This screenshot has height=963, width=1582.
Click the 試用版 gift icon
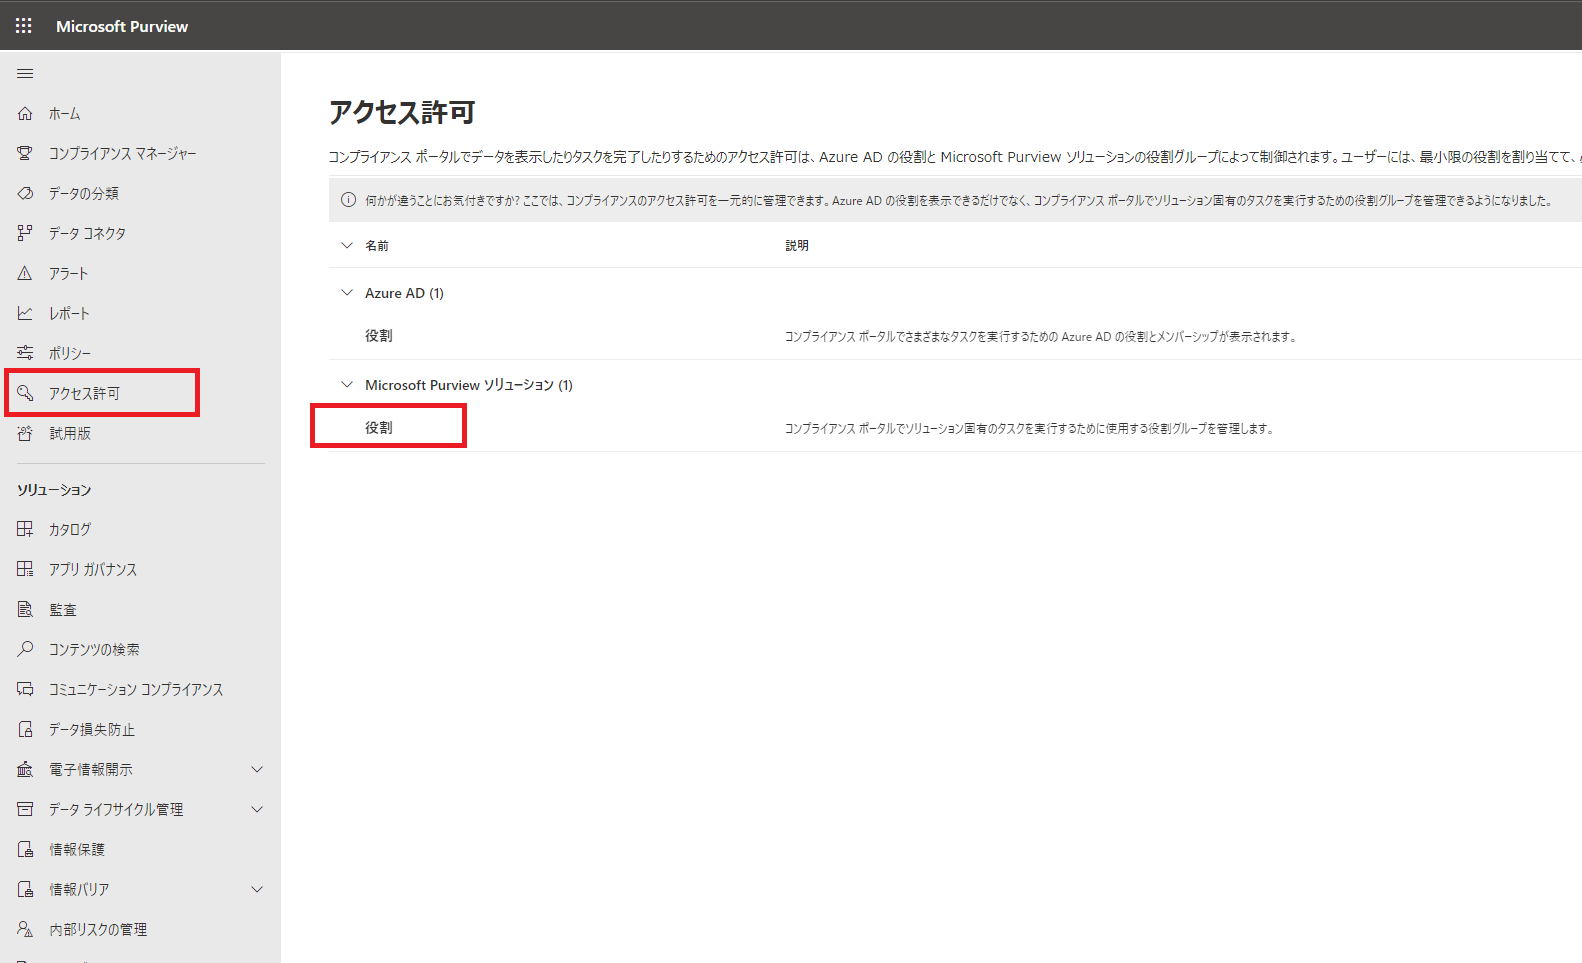tap(25, 434)
